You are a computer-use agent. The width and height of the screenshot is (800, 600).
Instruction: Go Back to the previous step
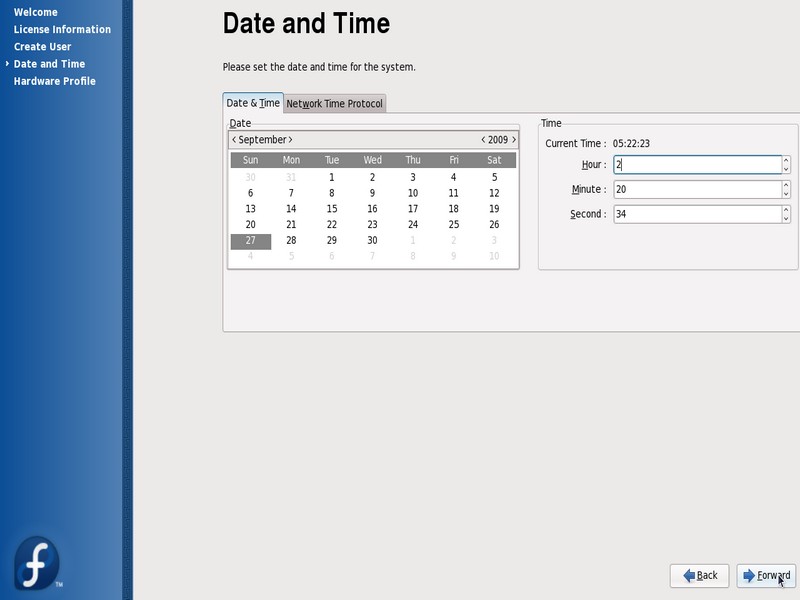tap(699, 575)
